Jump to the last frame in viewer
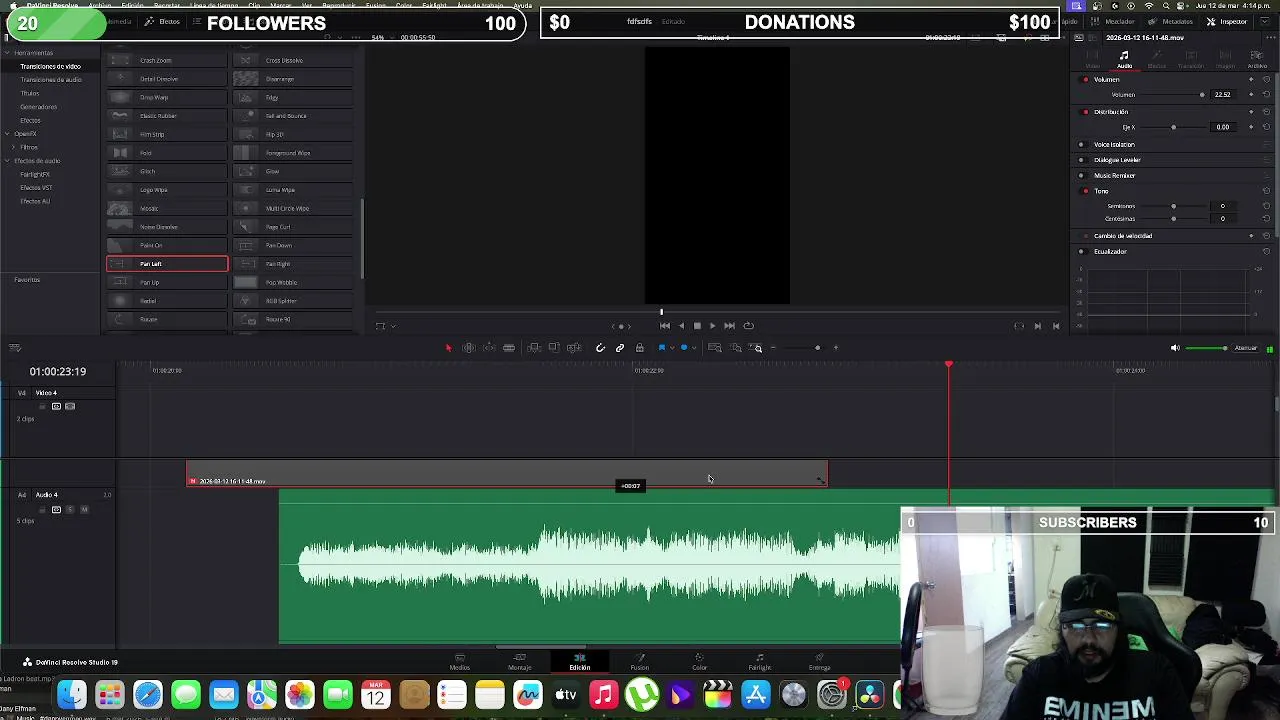Viewport: 1280px width, 720px height. pyautogui.click(x=729, y=326)
